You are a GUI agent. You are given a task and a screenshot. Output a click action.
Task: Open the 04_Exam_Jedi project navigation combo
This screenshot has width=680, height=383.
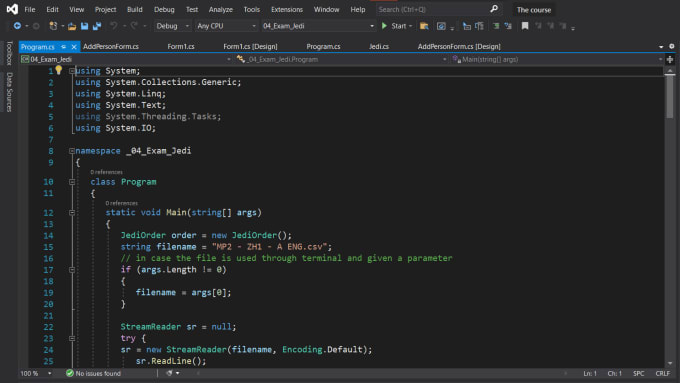pos(126,59)
